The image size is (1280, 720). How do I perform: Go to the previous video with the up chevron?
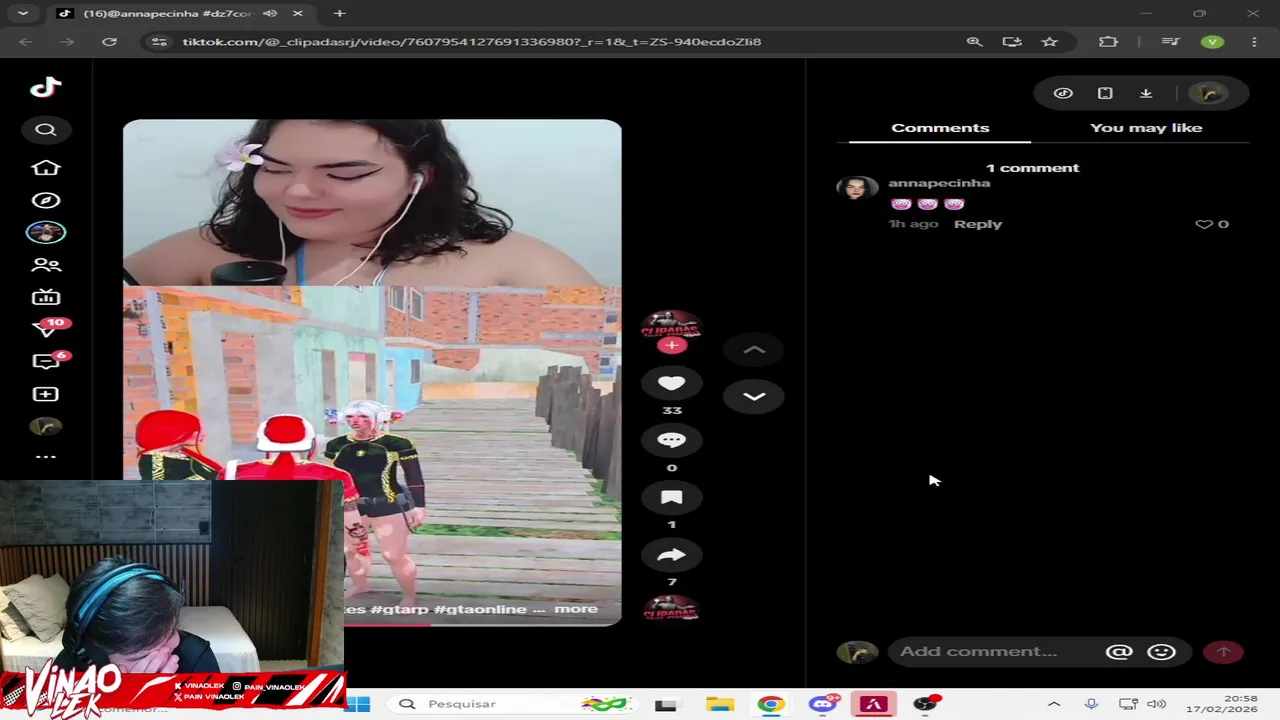[754, 350]
